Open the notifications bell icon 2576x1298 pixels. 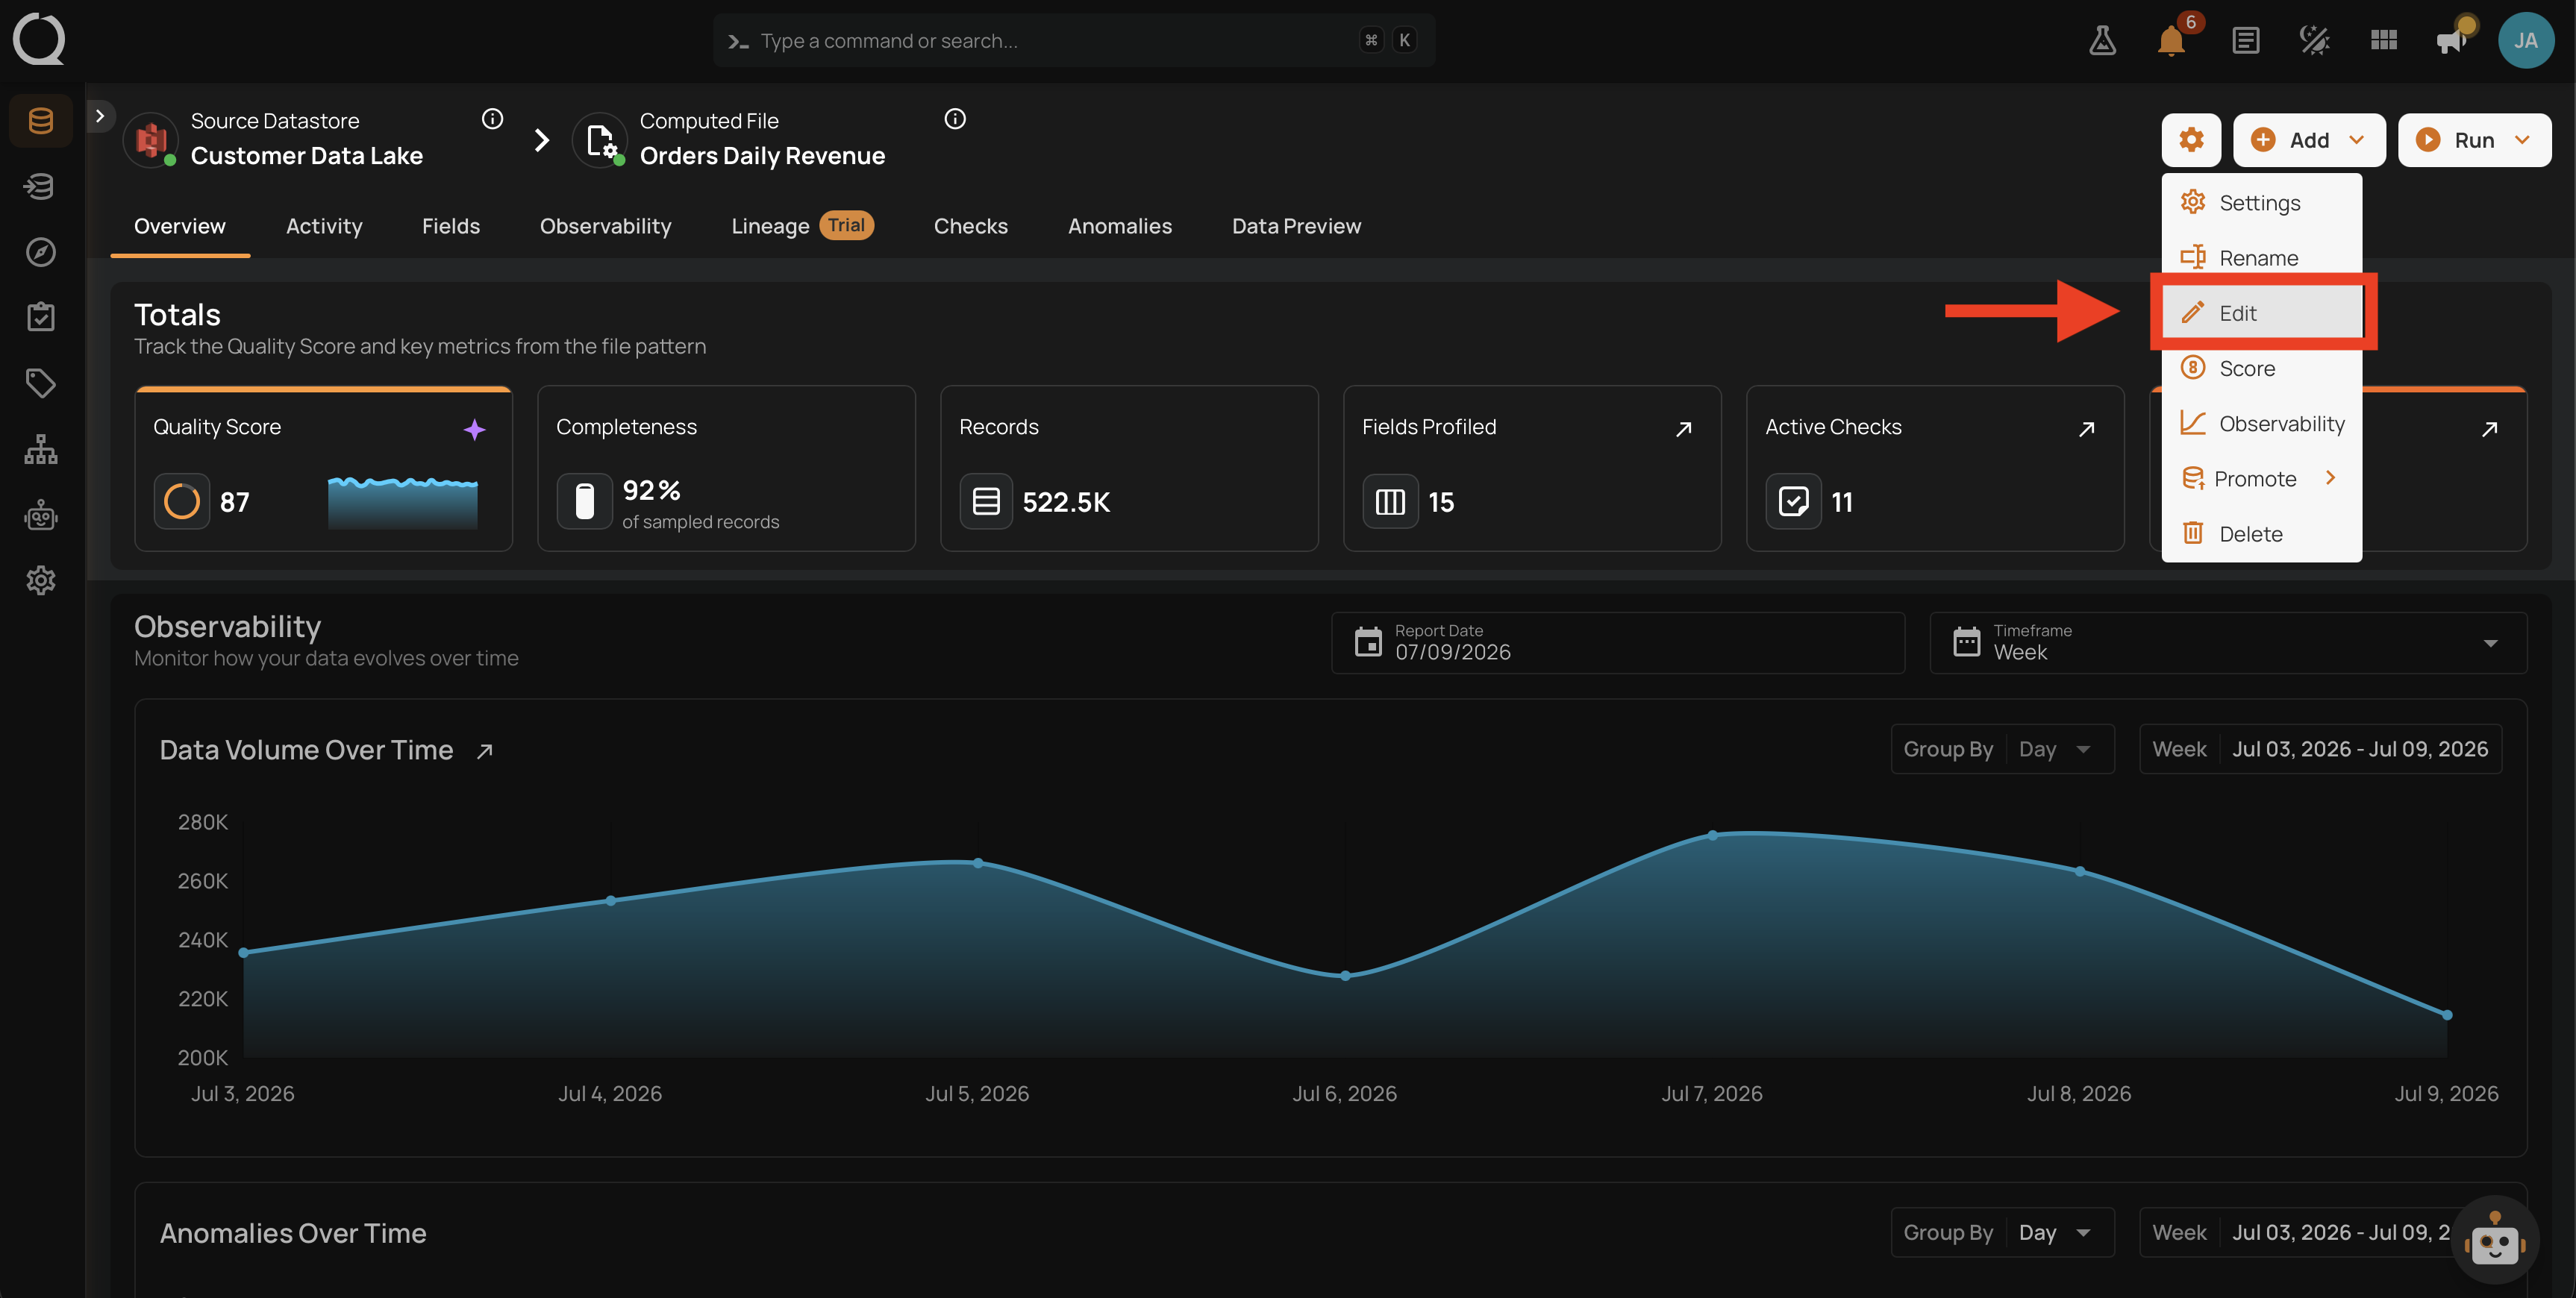point(2171,41)
